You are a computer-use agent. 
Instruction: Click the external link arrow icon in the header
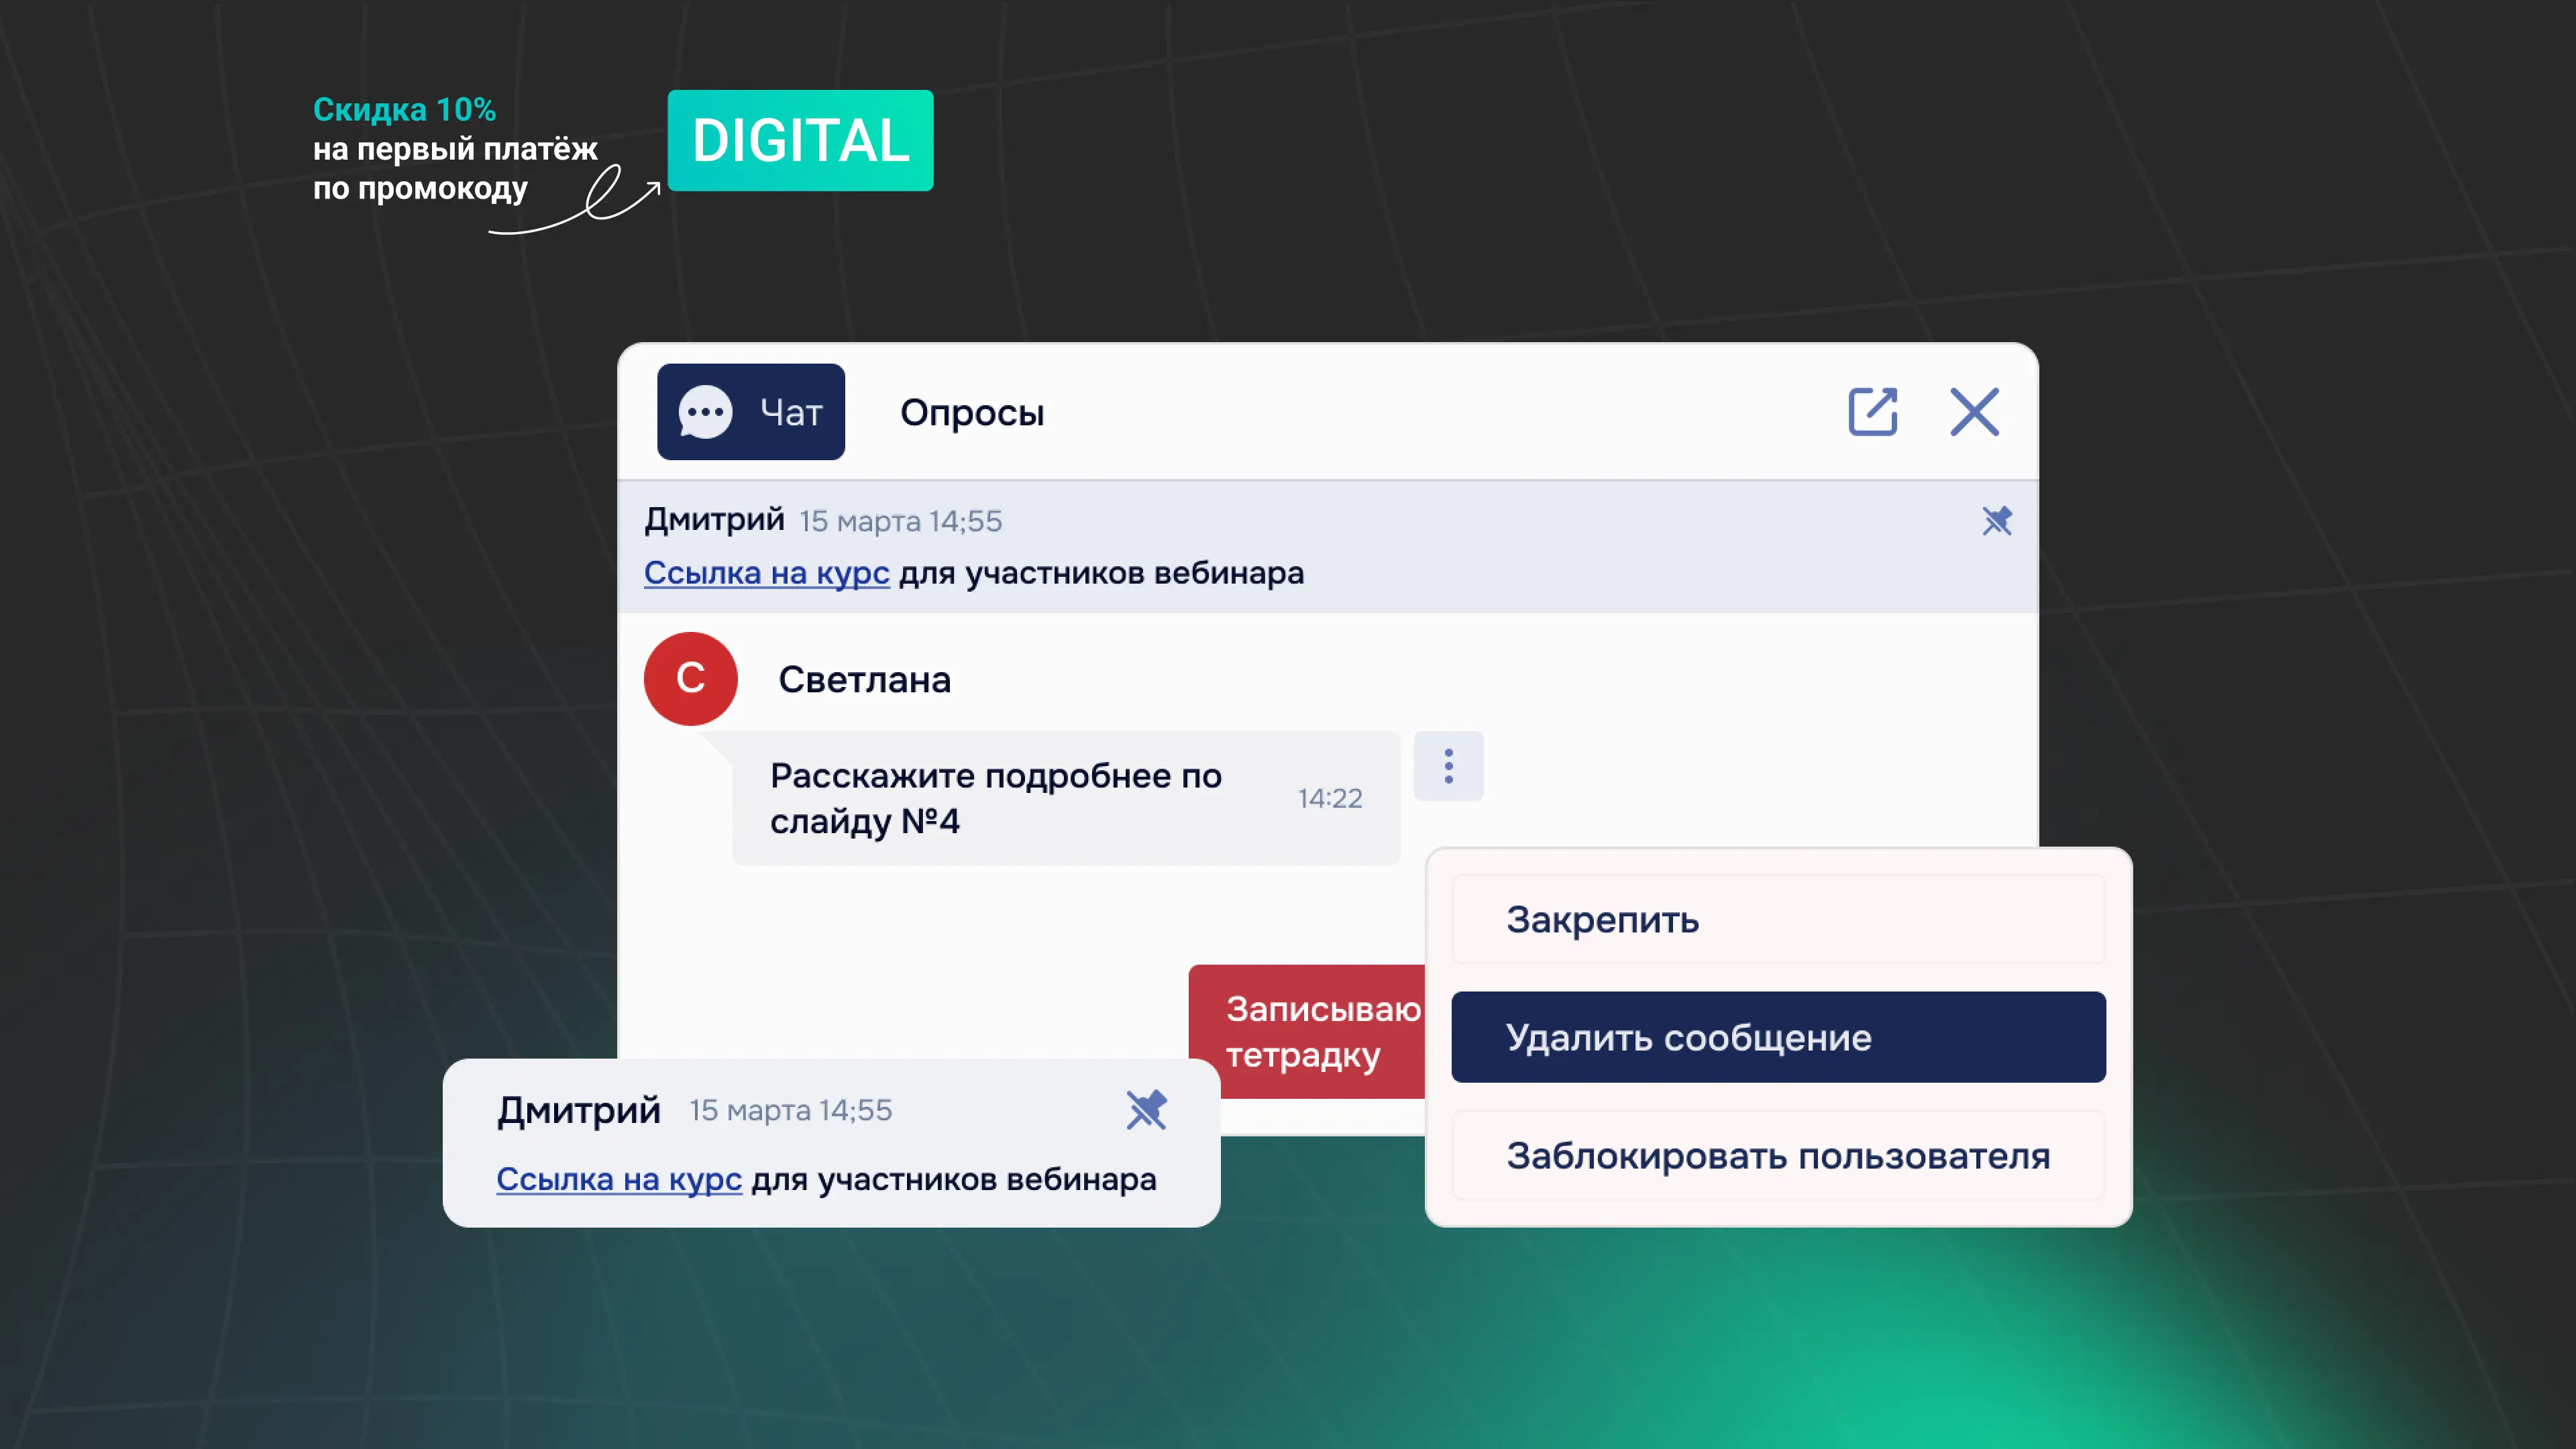tap(1872, 411)
